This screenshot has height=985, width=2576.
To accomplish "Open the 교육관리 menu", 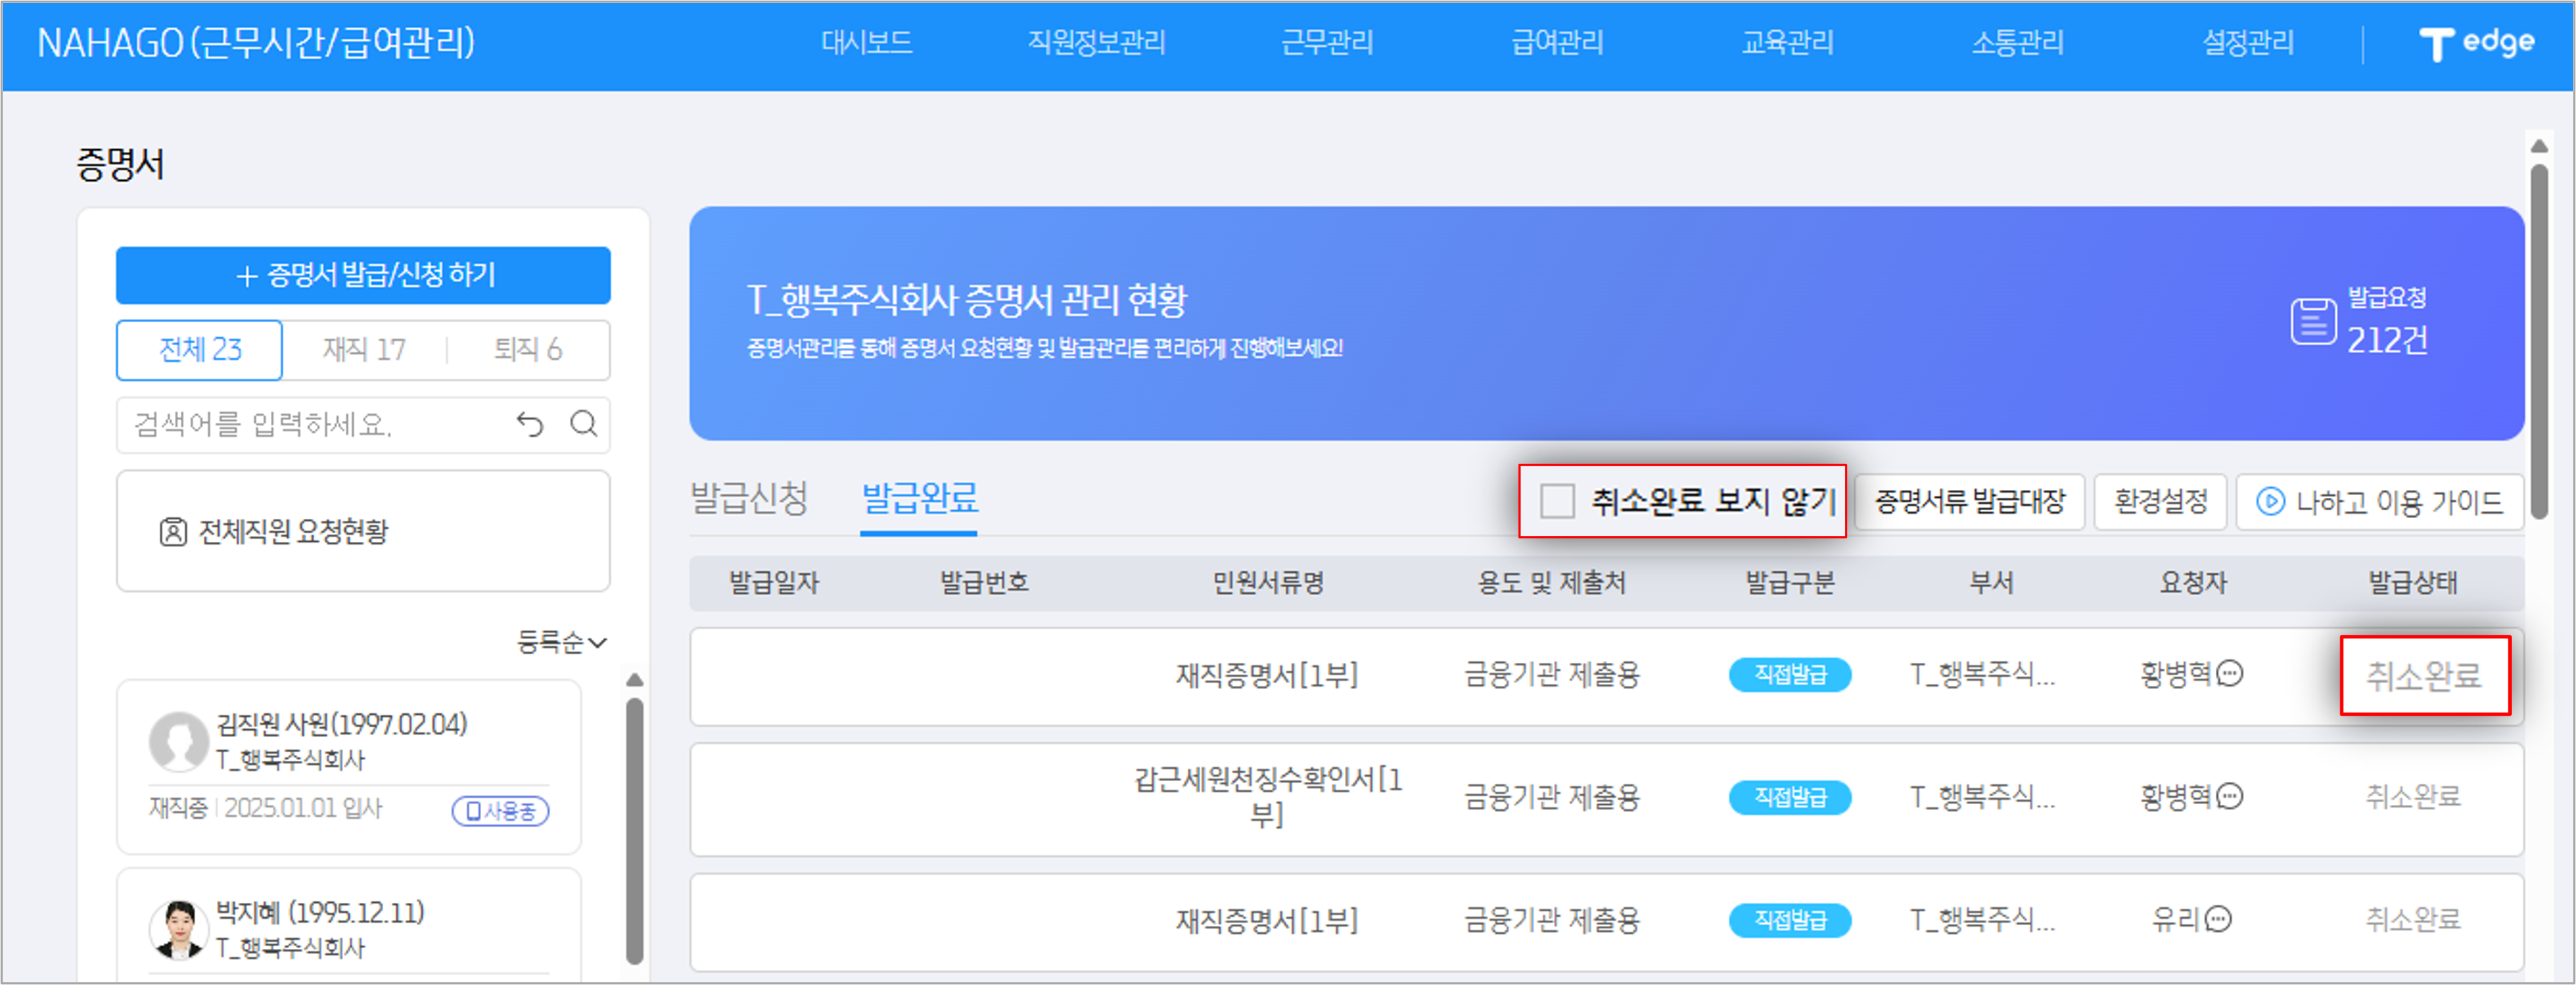I will (1786, 42).
